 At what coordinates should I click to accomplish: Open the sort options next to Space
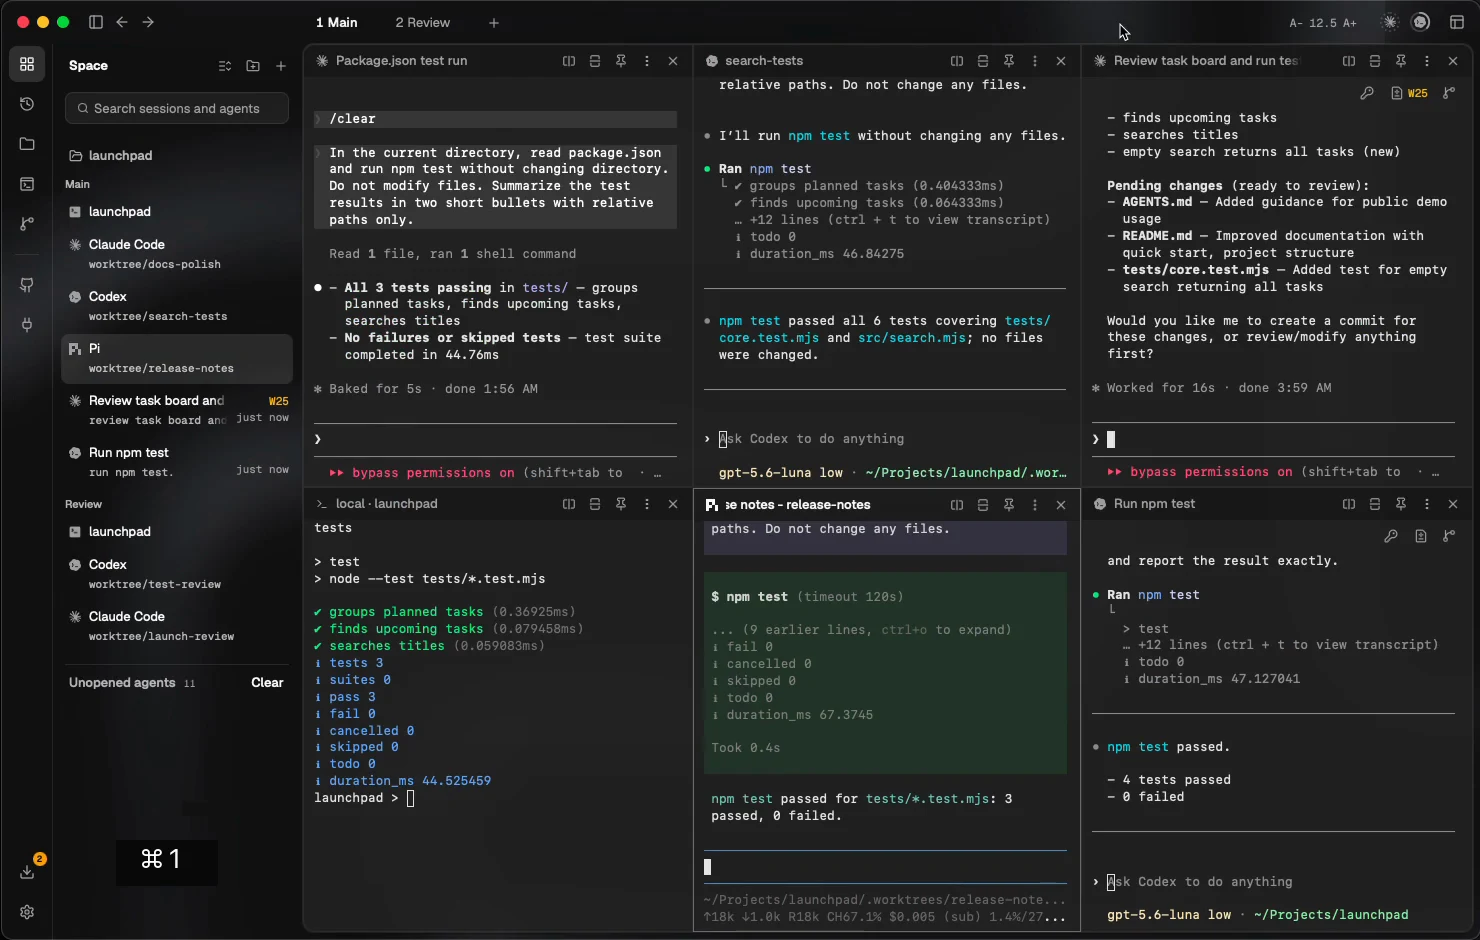pos(225,66)
